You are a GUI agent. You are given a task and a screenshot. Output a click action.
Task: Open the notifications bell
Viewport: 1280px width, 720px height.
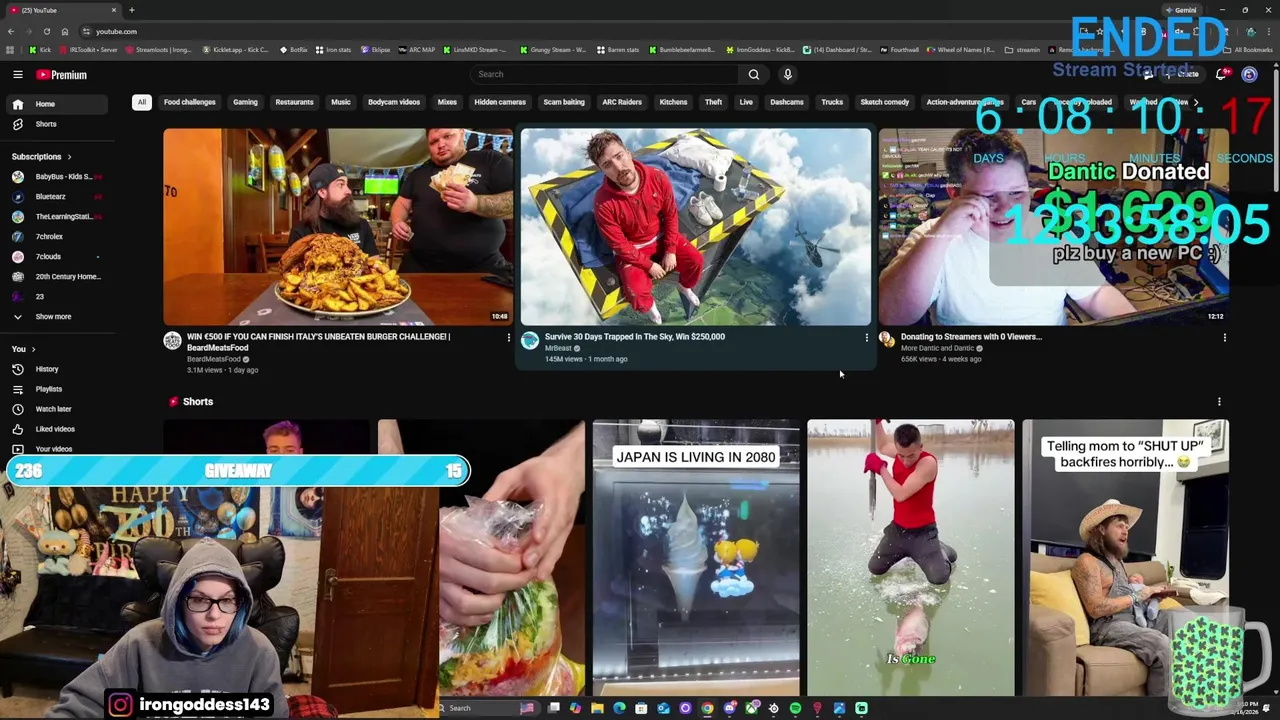1221,74
